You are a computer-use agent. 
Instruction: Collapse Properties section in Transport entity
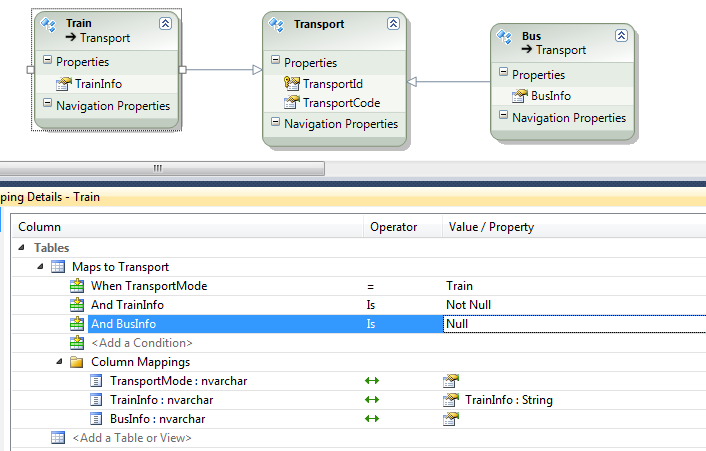coord(275,62)
